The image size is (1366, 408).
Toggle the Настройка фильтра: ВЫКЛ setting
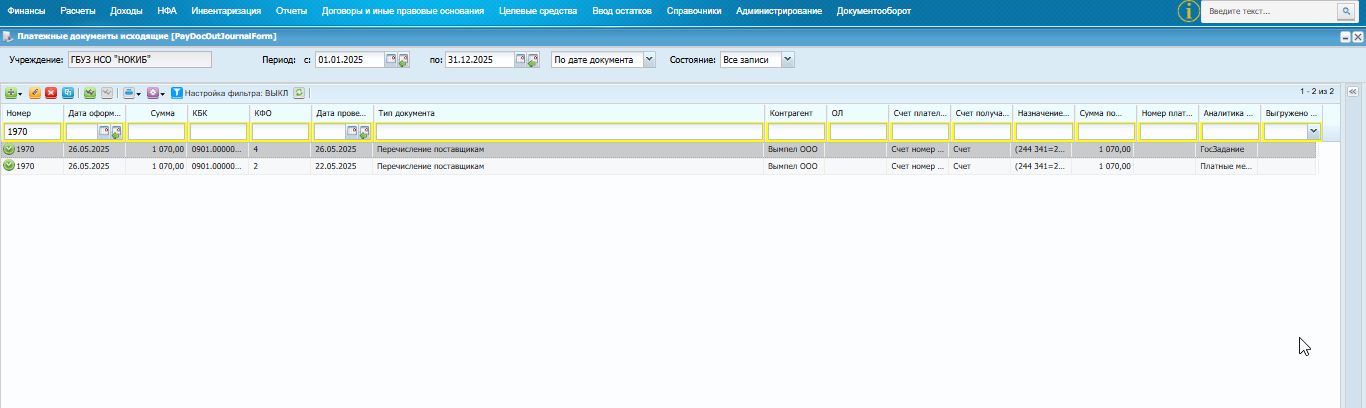coord(236,93)
